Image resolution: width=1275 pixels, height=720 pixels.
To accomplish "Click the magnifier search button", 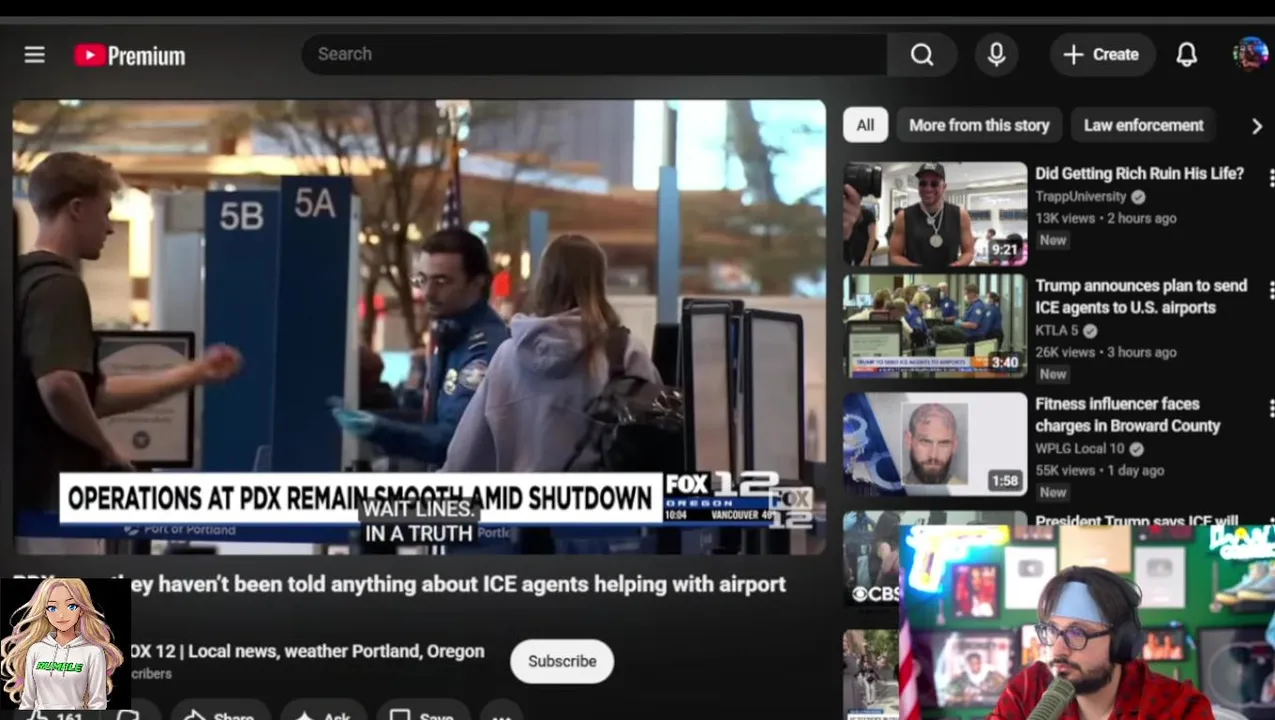I will click(x=922, y=55).
